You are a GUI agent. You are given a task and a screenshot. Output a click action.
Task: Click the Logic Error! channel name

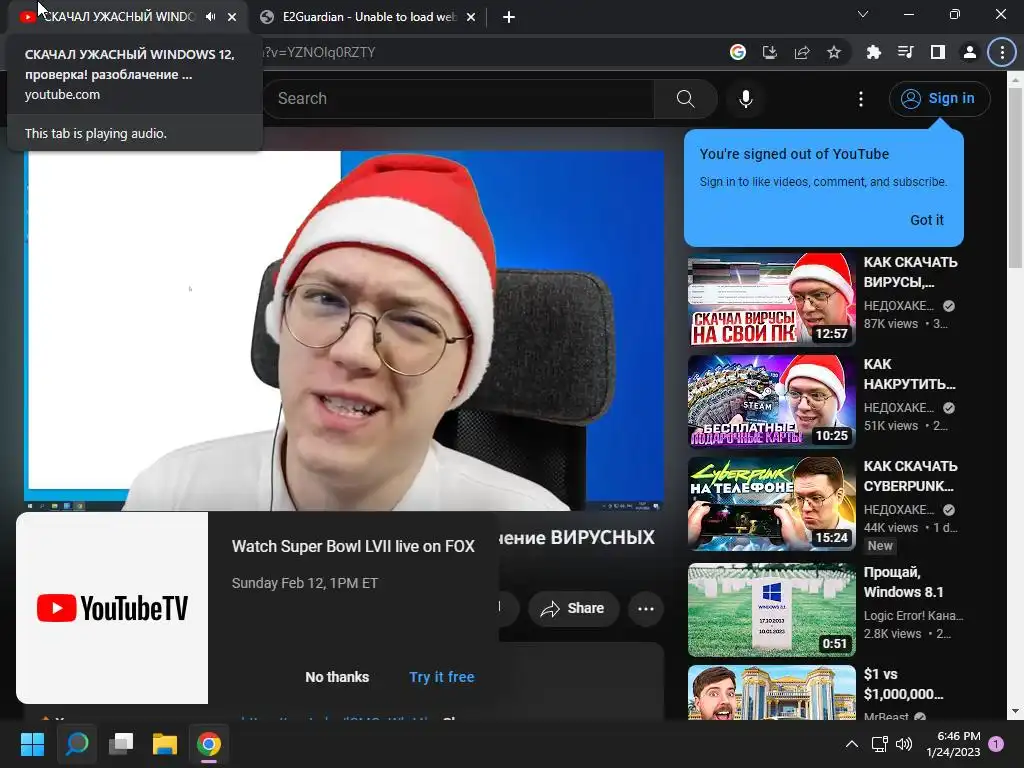(913, 615)
